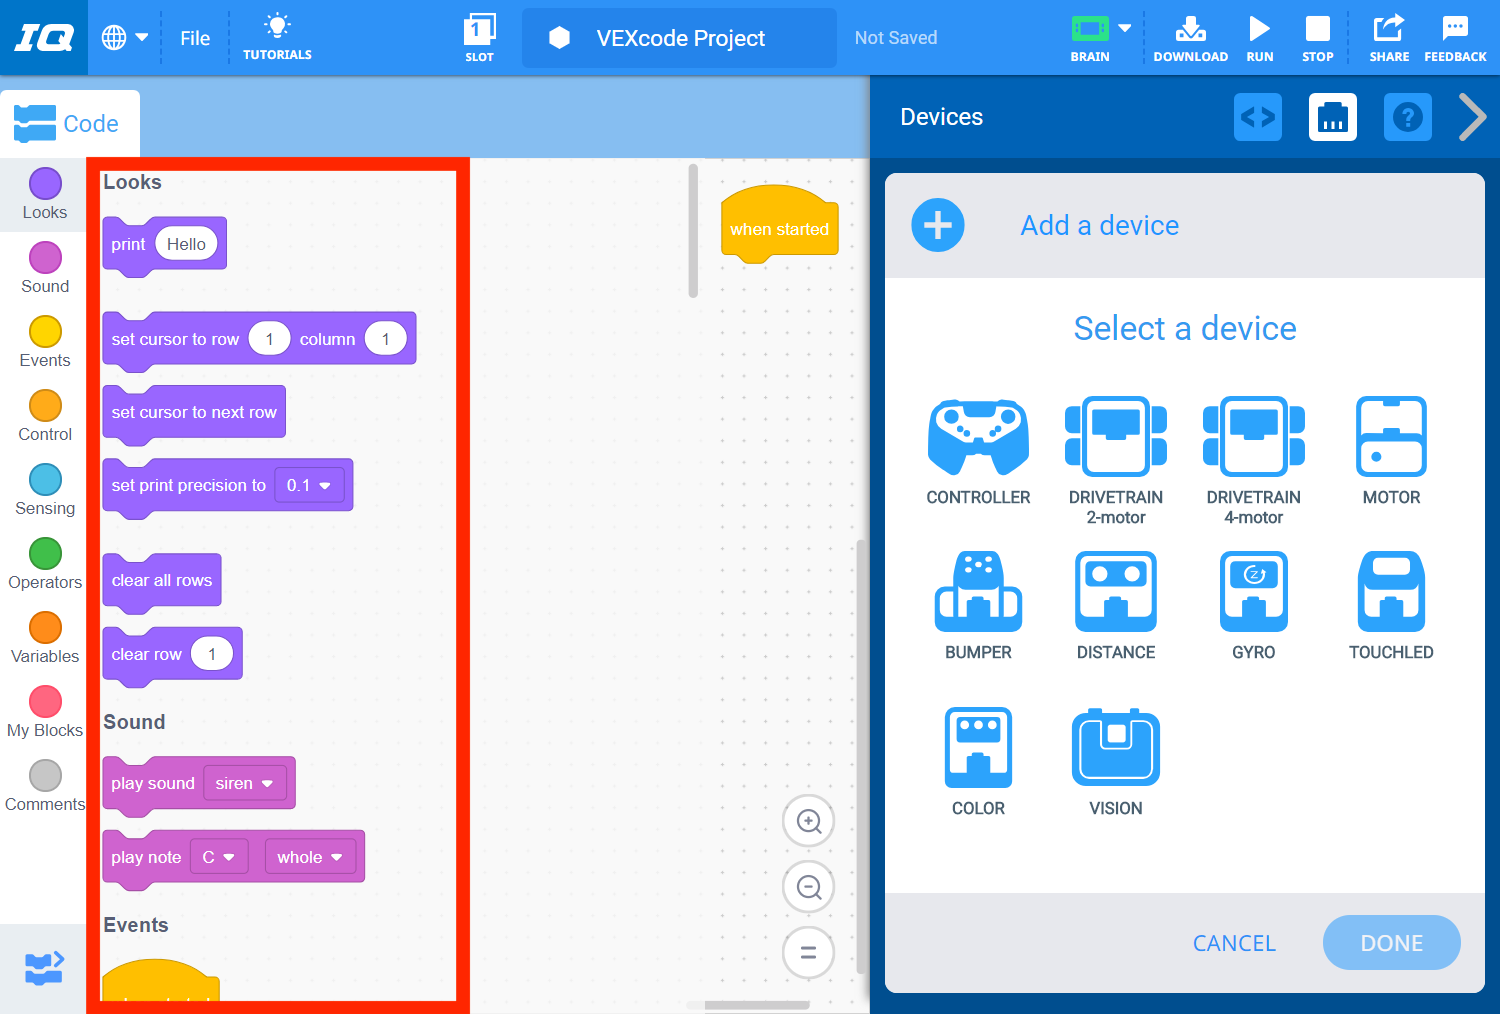Click the Share project icon
Image resolution: width=1500 pixels, height=1014 pixels.
click(1388, 37)
